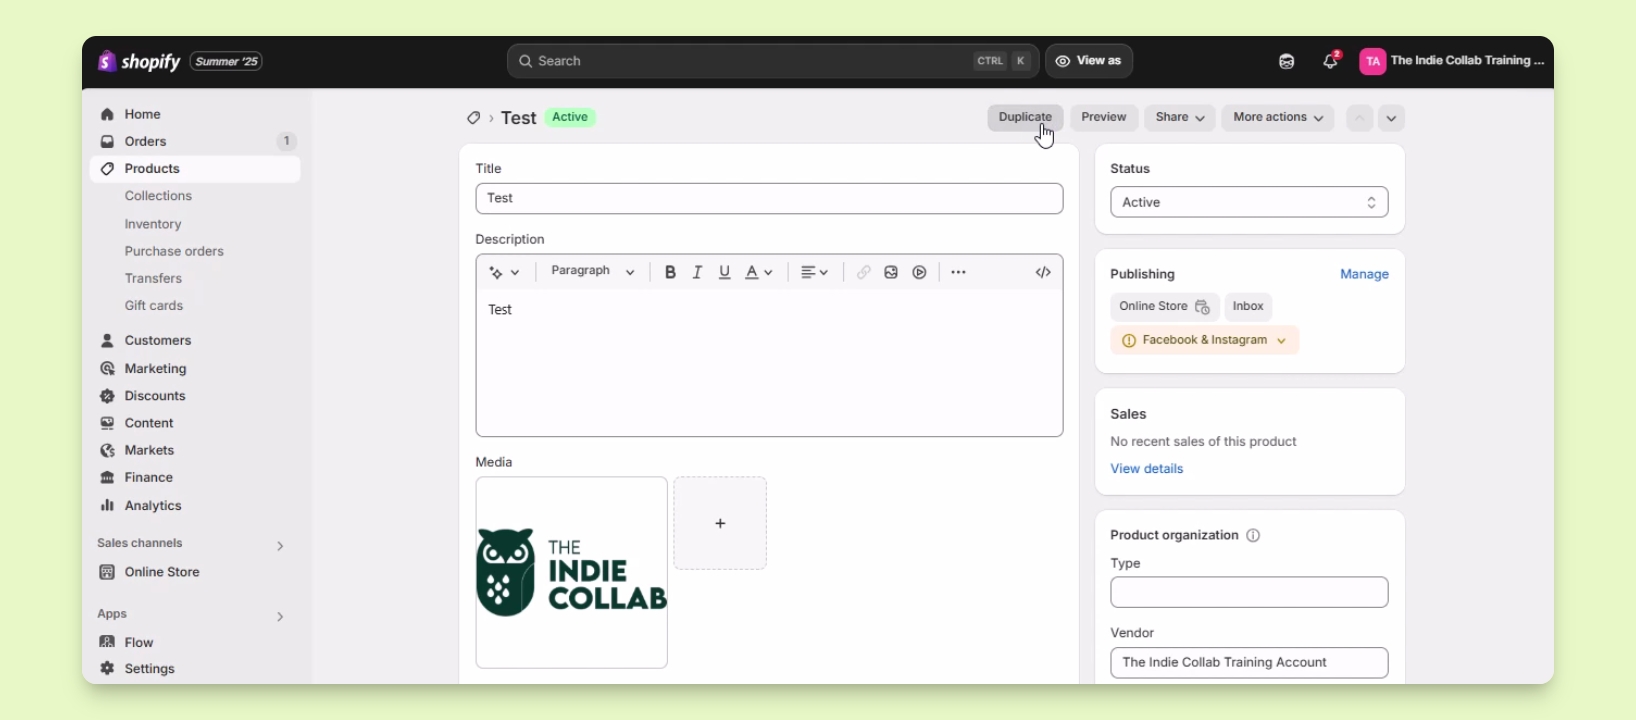The image size is (1636, 720).
Task: Open Products in sidebar
Action: click(x=195, y=169)
